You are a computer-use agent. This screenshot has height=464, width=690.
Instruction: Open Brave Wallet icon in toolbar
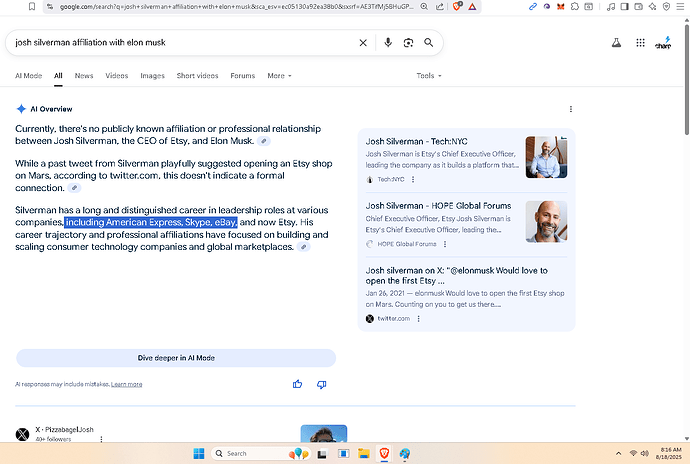coord(639,7)
